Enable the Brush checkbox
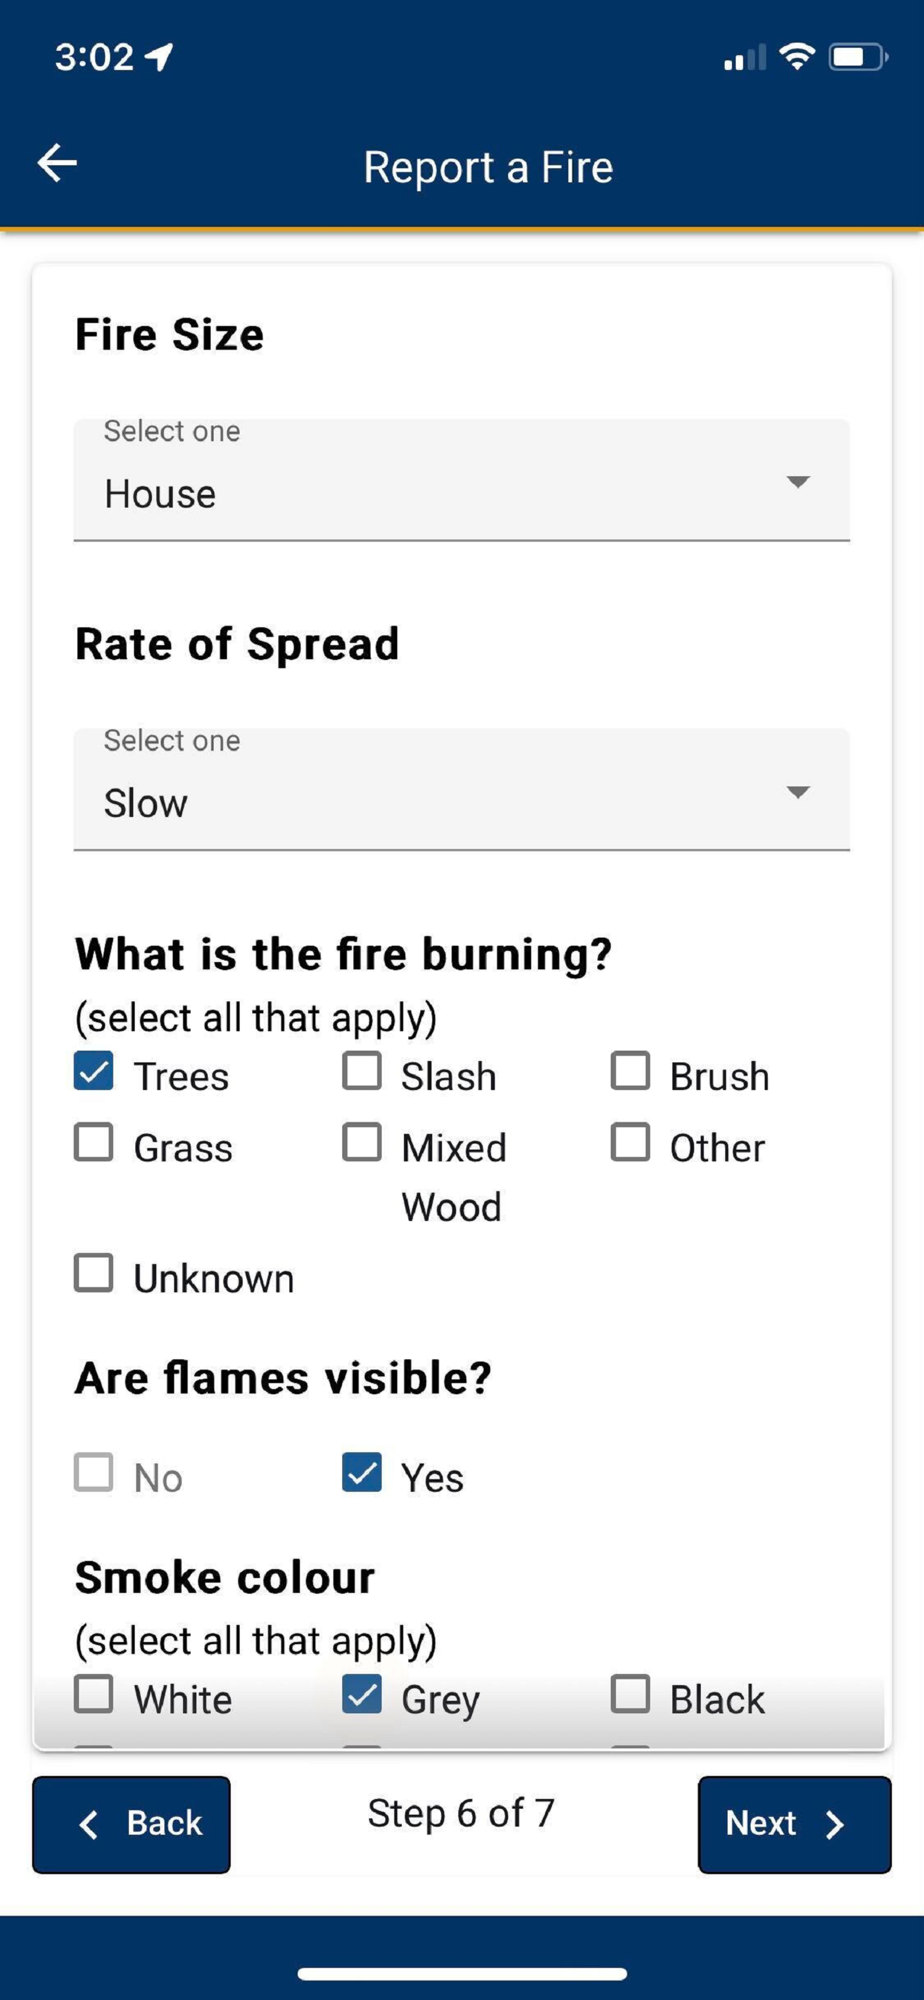Image resolution: width=924 pixels, height=2000 pixels. [x=630, y=1071]
